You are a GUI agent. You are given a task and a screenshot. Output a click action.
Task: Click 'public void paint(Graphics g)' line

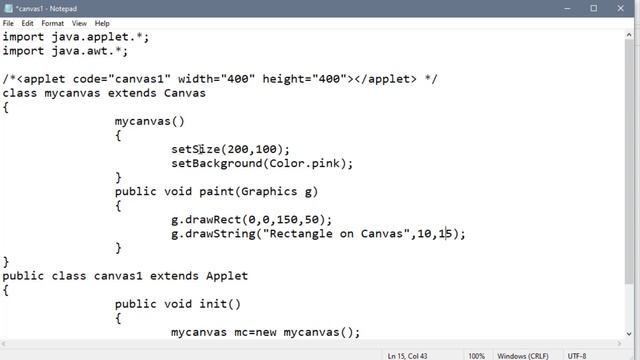tap(216, 191)
